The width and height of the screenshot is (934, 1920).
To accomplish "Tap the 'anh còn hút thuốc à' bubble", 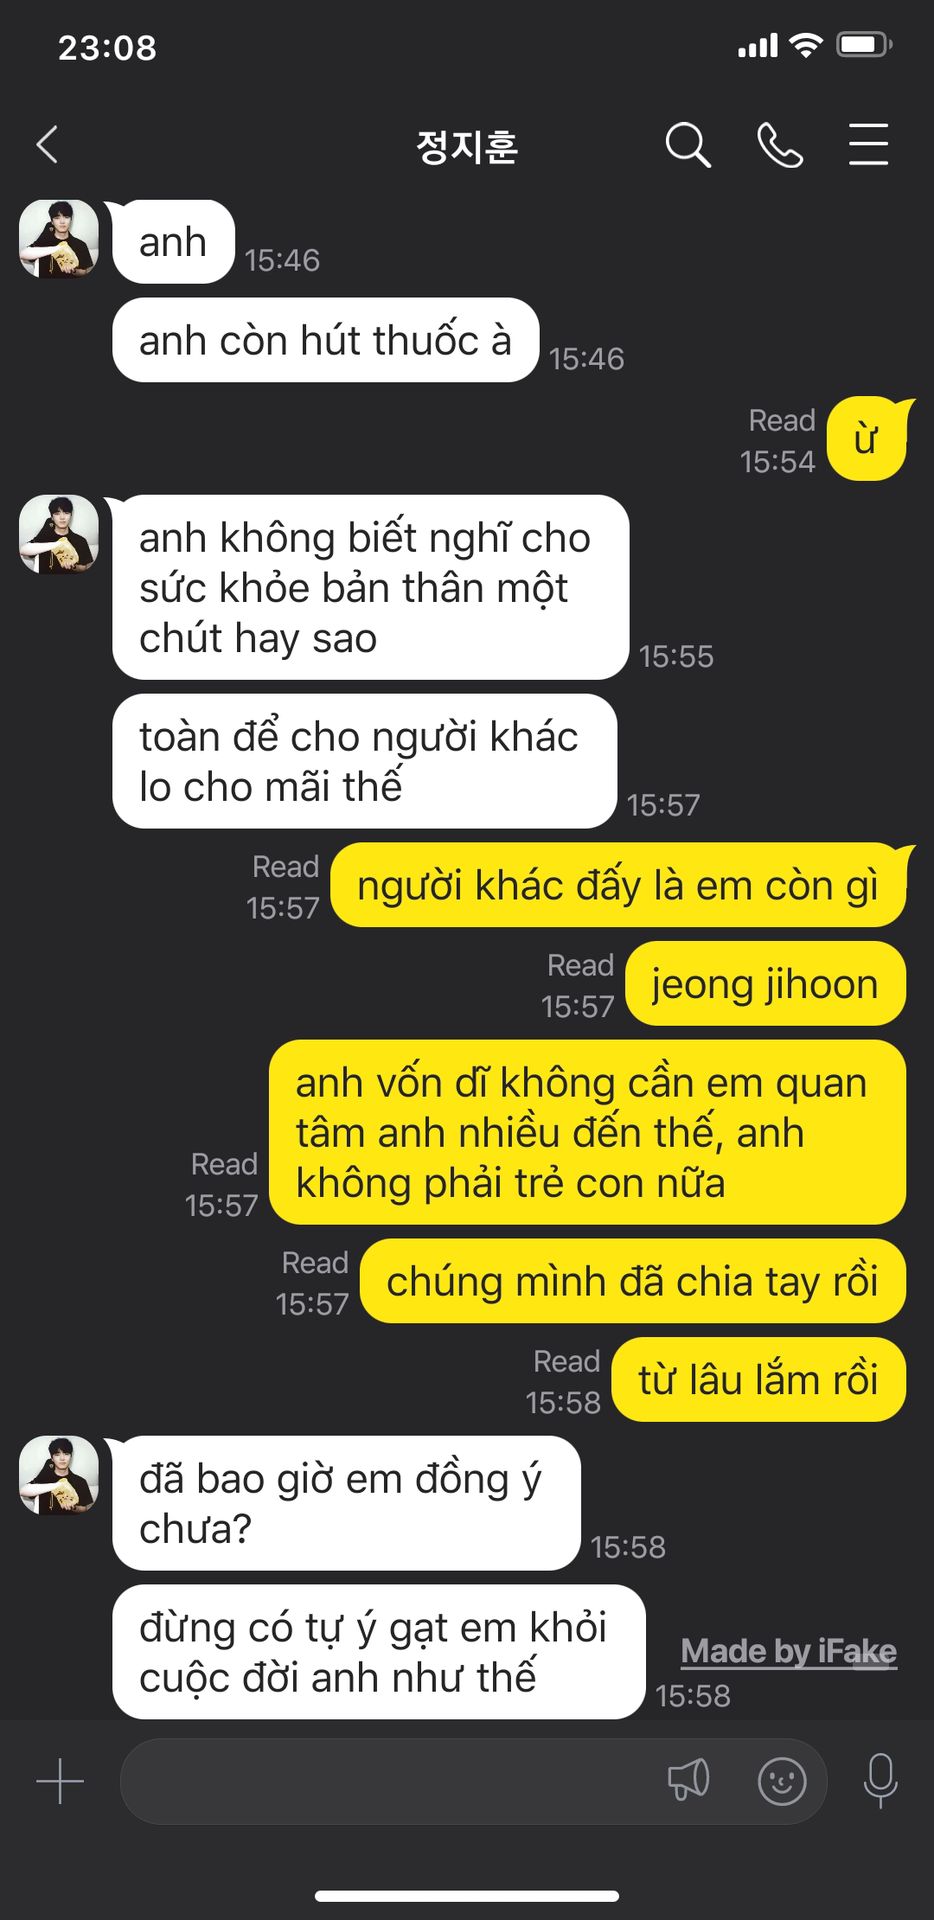I will point(326,340).
